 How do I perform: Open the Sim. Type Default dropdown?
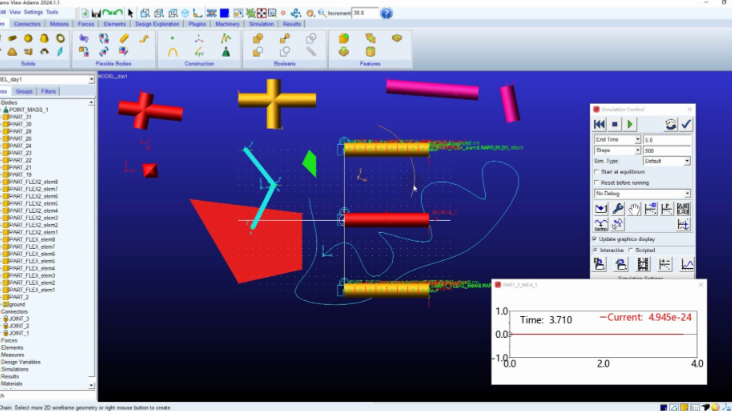pyautogui.click(x=667, y=161)
